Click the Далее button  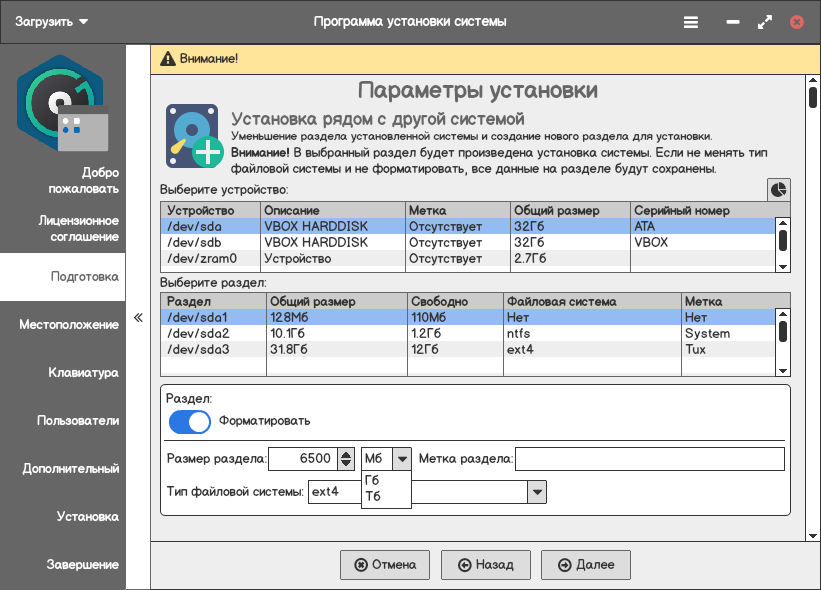(x=585, y=565)
